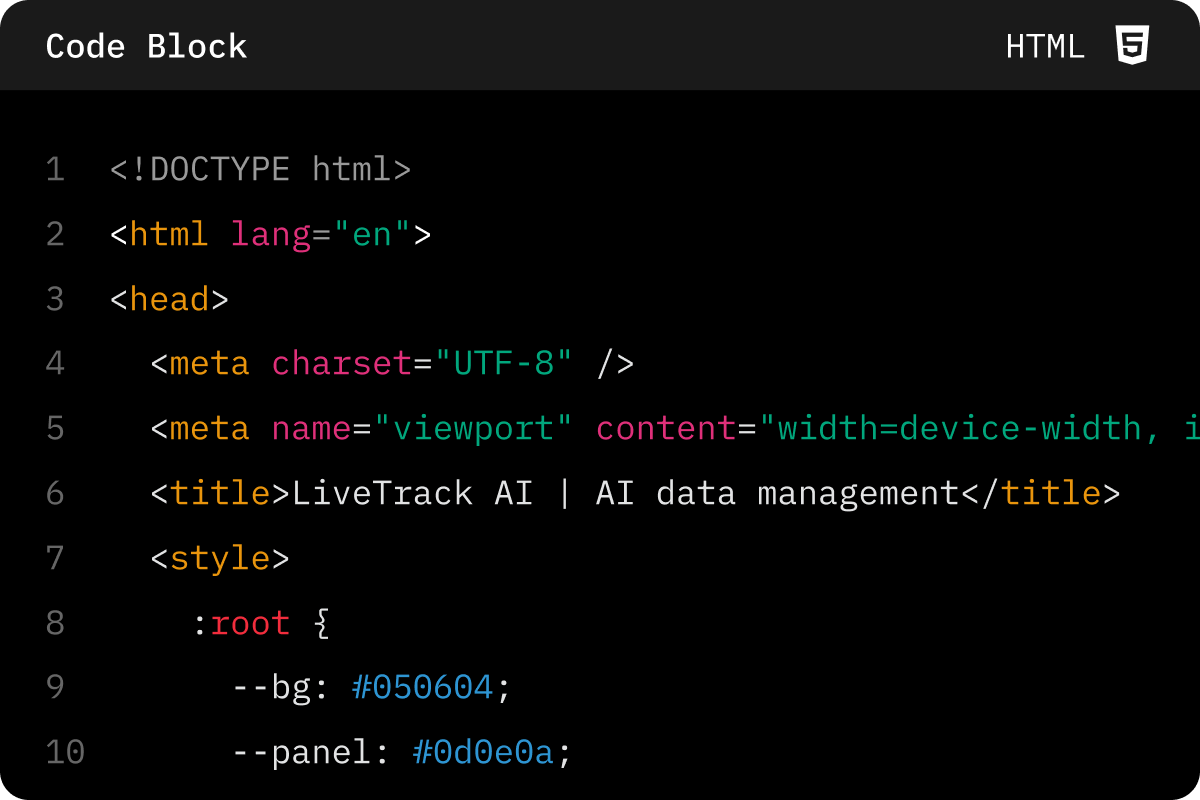Click the HTML5 shield icon
1200x800 pixels.
1132,46
